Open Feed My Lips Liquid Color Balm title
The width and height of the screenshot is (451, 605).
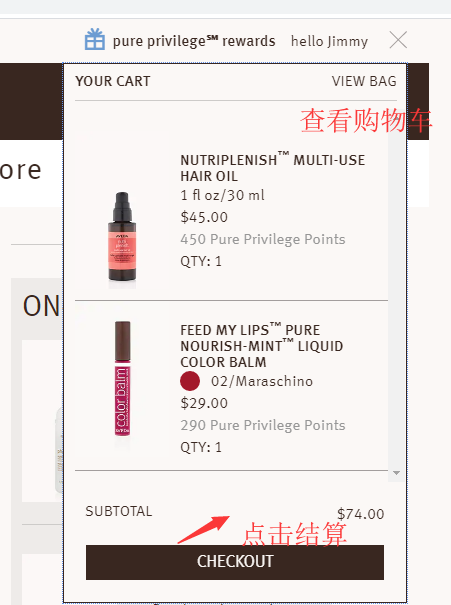(262, 346)
